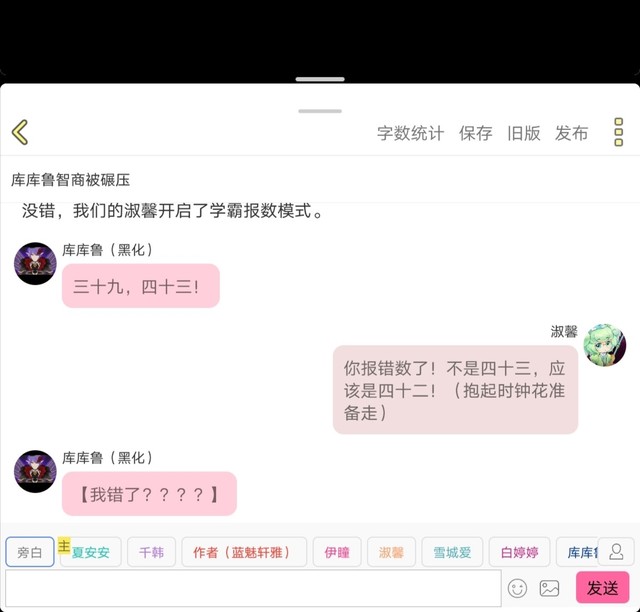Choose 作者（蓝魅轩雅）as speaker
Screen dimensions: 640x612
pyautogui.click(x=244, y=552)
